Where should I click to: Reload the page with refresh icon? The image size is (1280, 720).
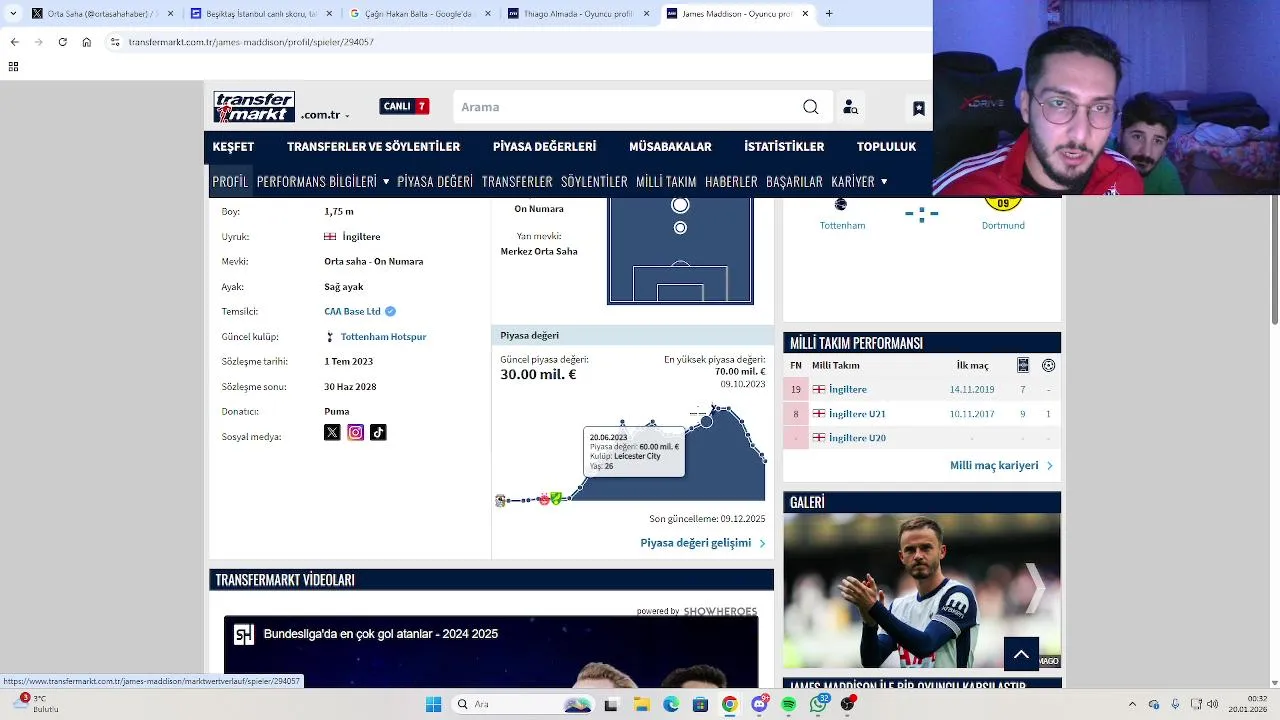coord(62,42)
